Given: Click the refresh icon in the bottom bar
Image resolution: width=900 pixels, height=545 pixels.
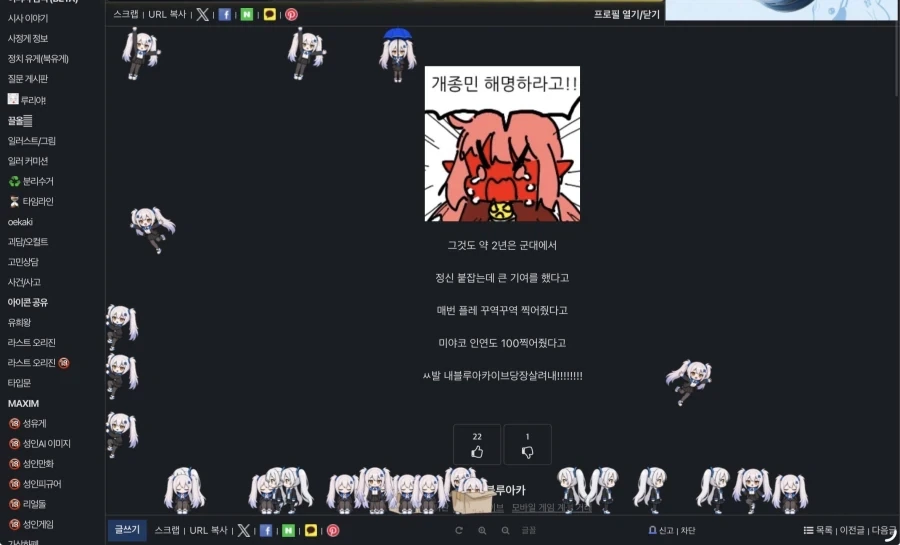Looking at the screenshot, I should [x=459, y=531].
